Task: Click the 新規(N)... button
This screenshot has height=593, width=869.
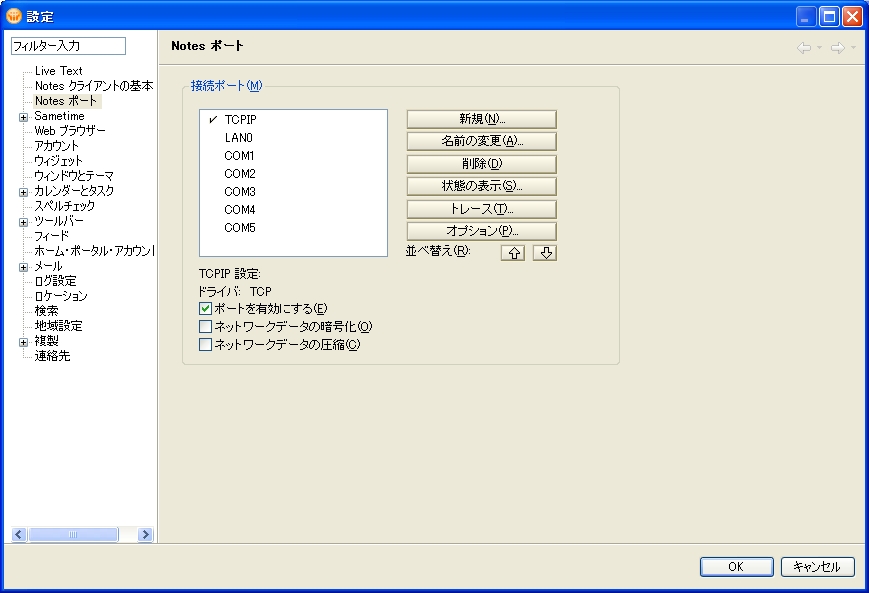Action: 482,119
